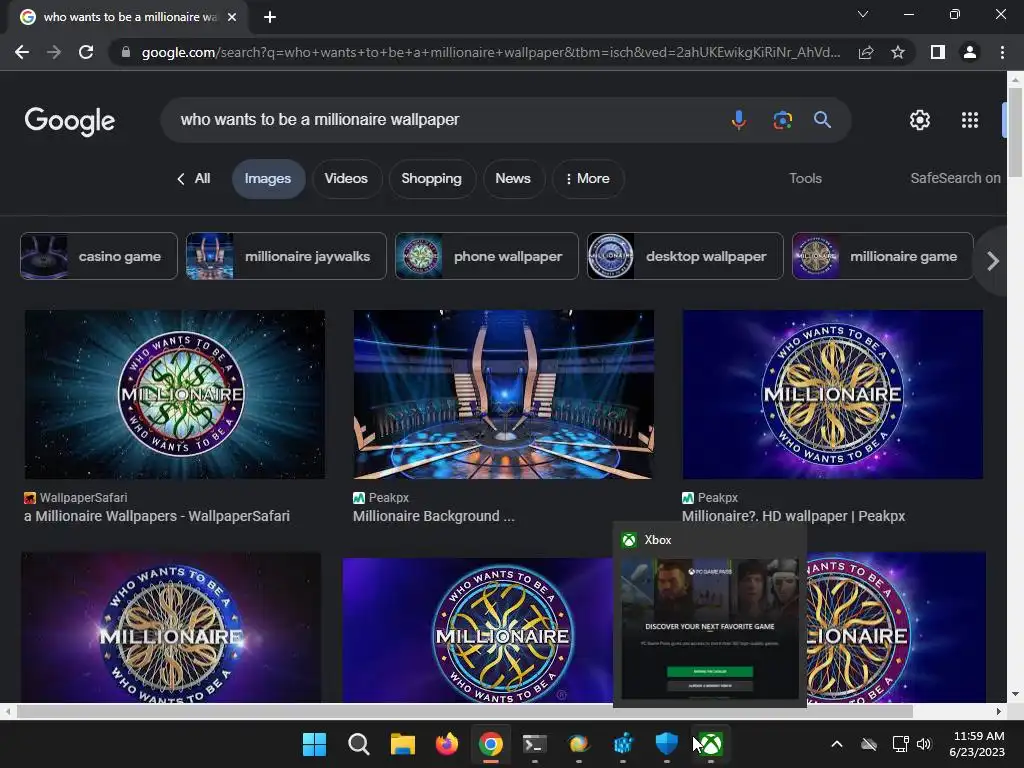Screen dimensions: 1024x768
Task: Click the browser forward arrow
Action: click(54, 52)
